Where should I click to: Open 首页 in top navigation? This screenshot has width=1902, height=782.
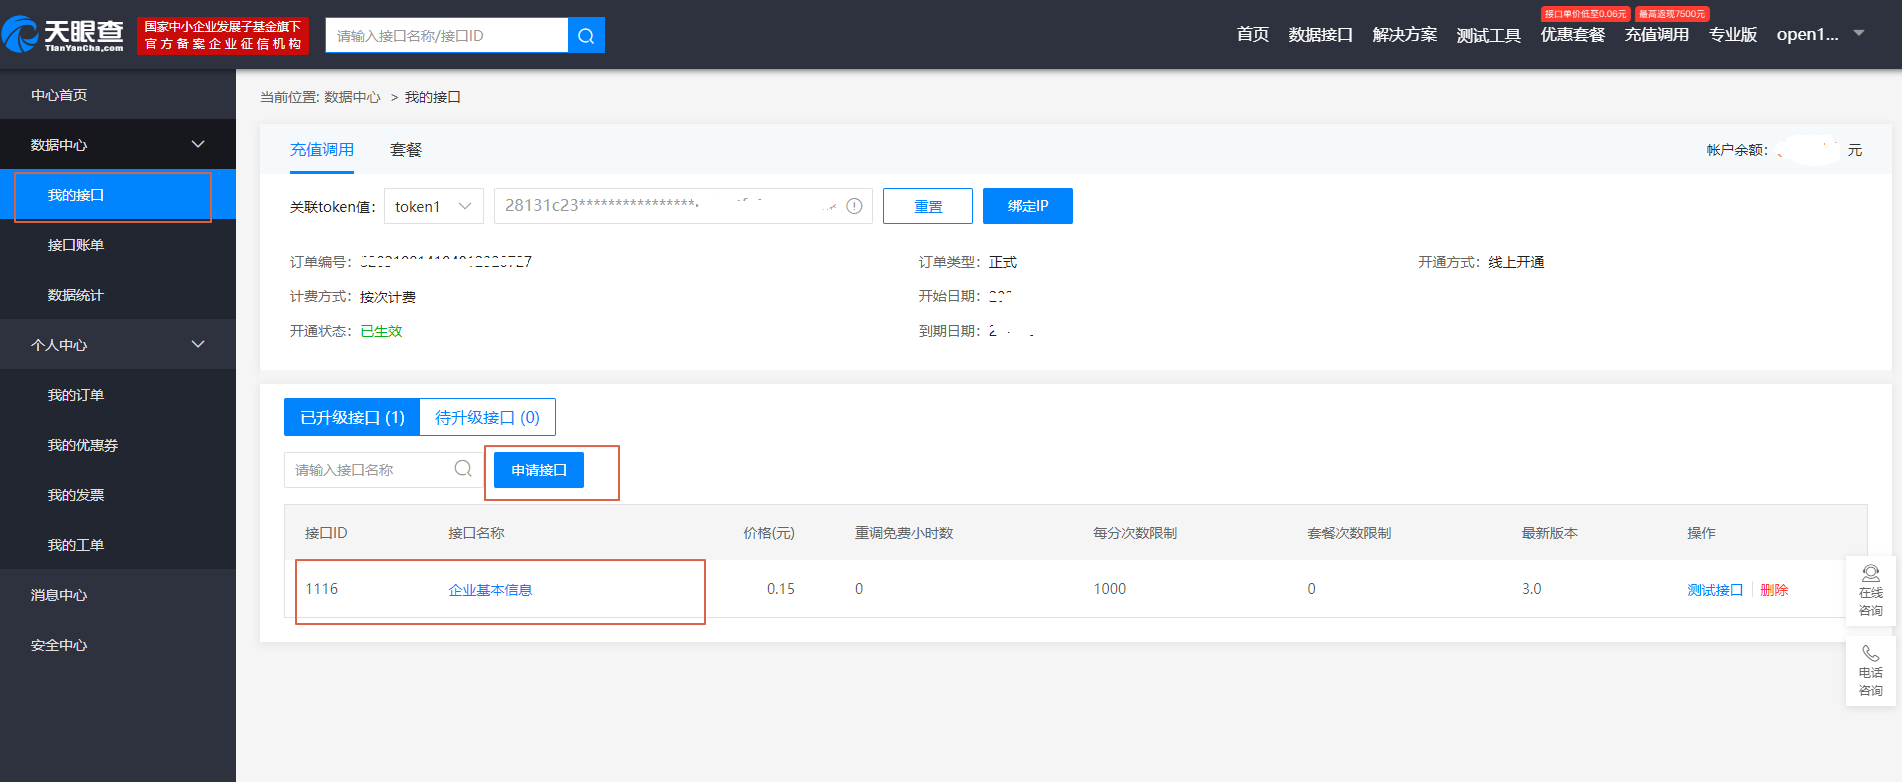point(1252,35)
